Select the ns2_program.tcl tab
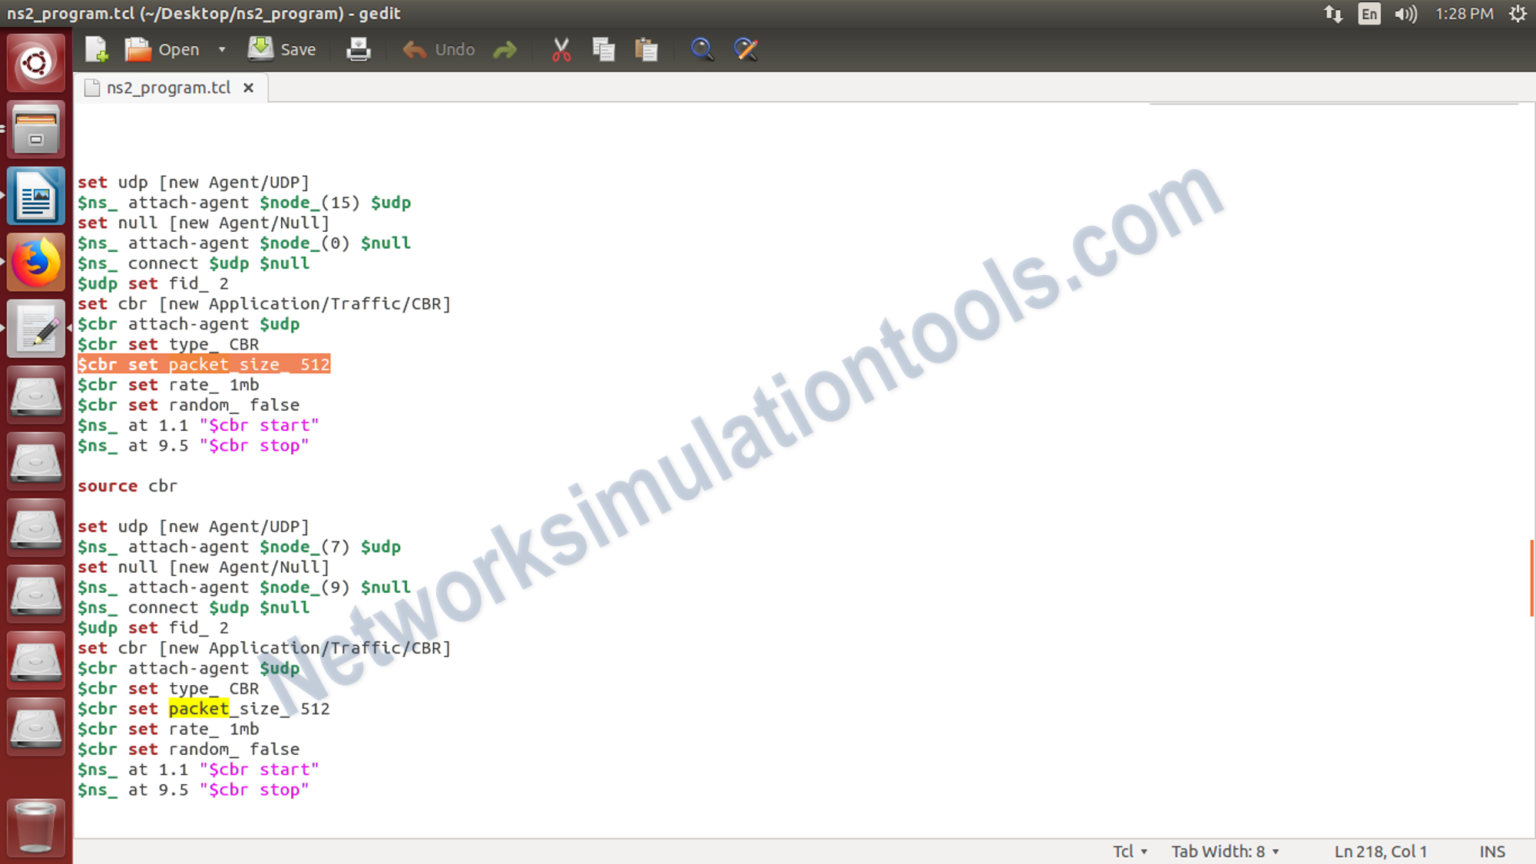Viewport: 1536px width, 864px height. (x=167, y=87)
